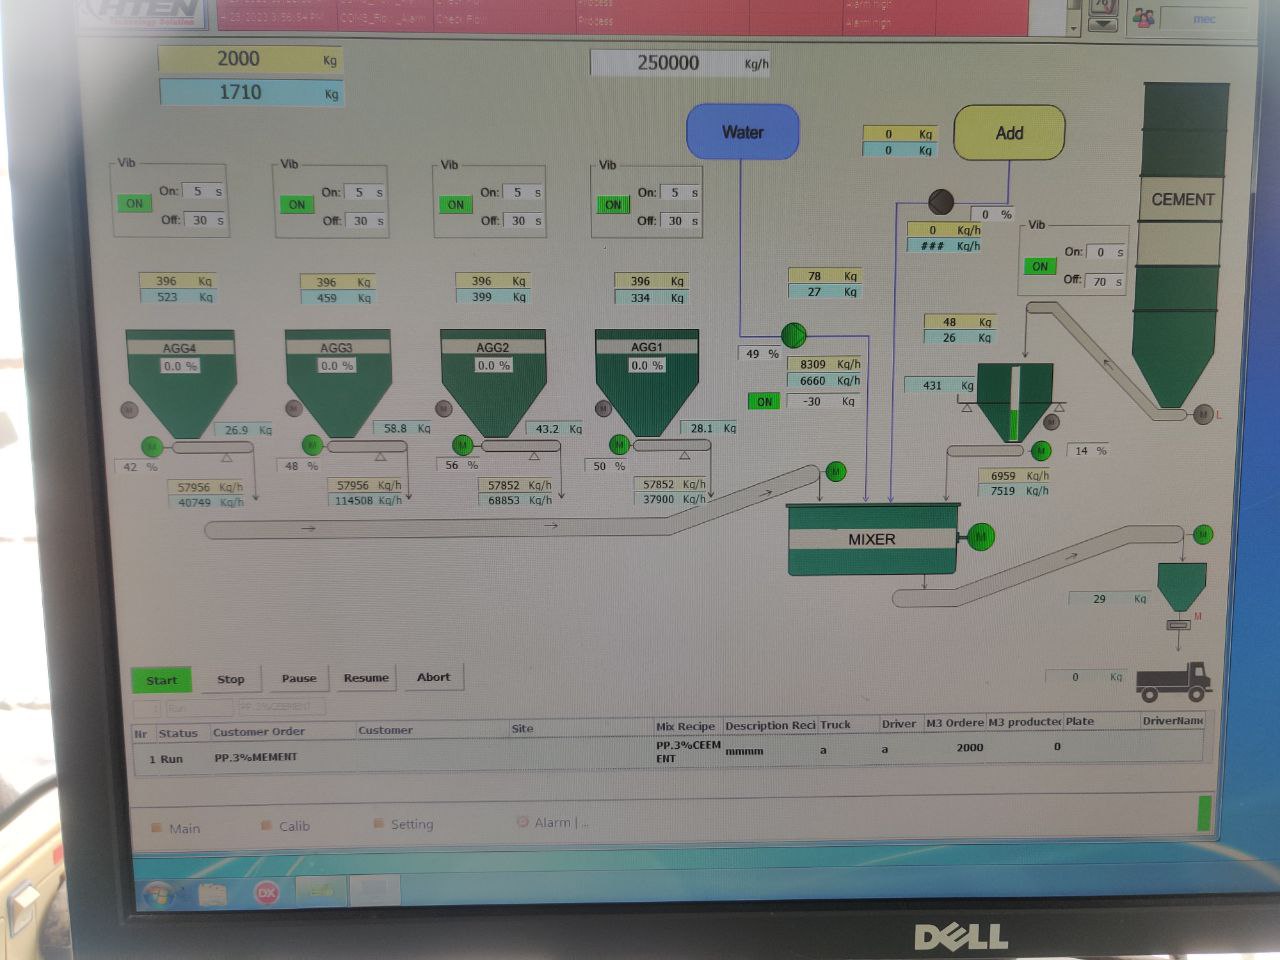The height and width of the screenshot is (960, 1280).
Task: Toggle the cement Vib ON switch
Action: coord(1040,266)
